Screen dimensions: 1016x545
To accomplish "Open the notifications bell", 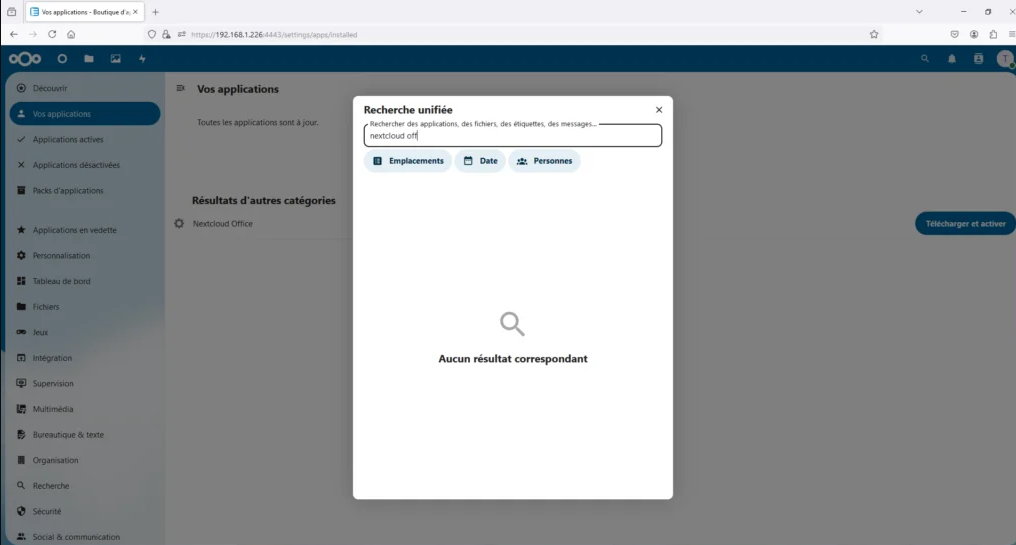I will pyautogui.click(x=951, y=59).
